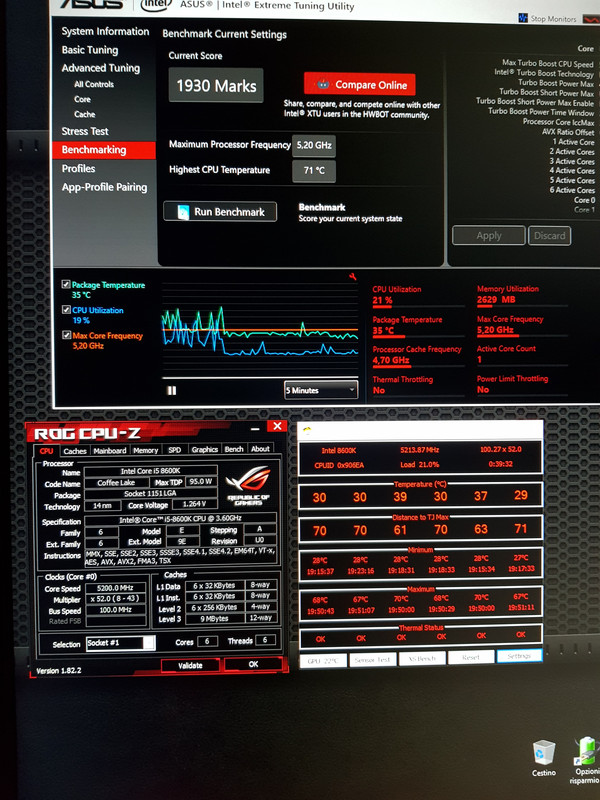Image resolution: width=600 pixels, height=800 pixels.
Task: Select All Controls under Advanced Tuning
Action: (94, 84)
